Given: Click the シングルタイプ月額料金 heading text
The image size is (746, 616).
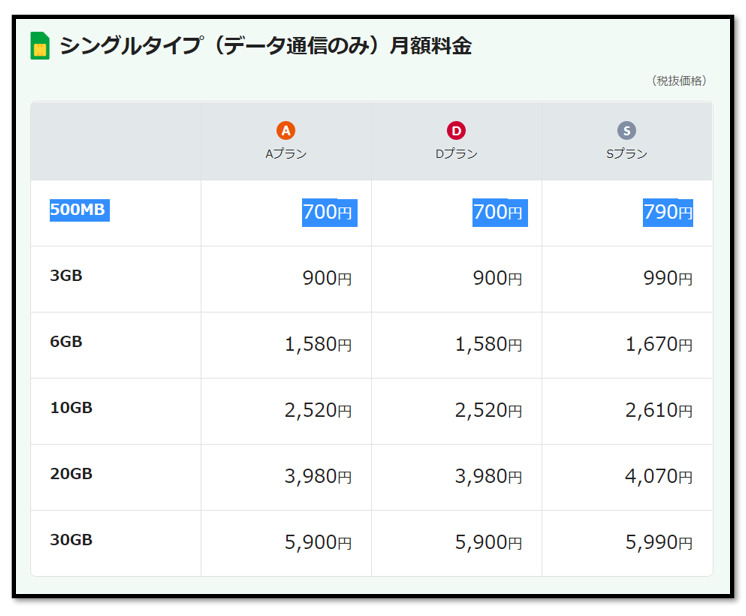Looking at the screenshot, I should (x=266, y=45).
